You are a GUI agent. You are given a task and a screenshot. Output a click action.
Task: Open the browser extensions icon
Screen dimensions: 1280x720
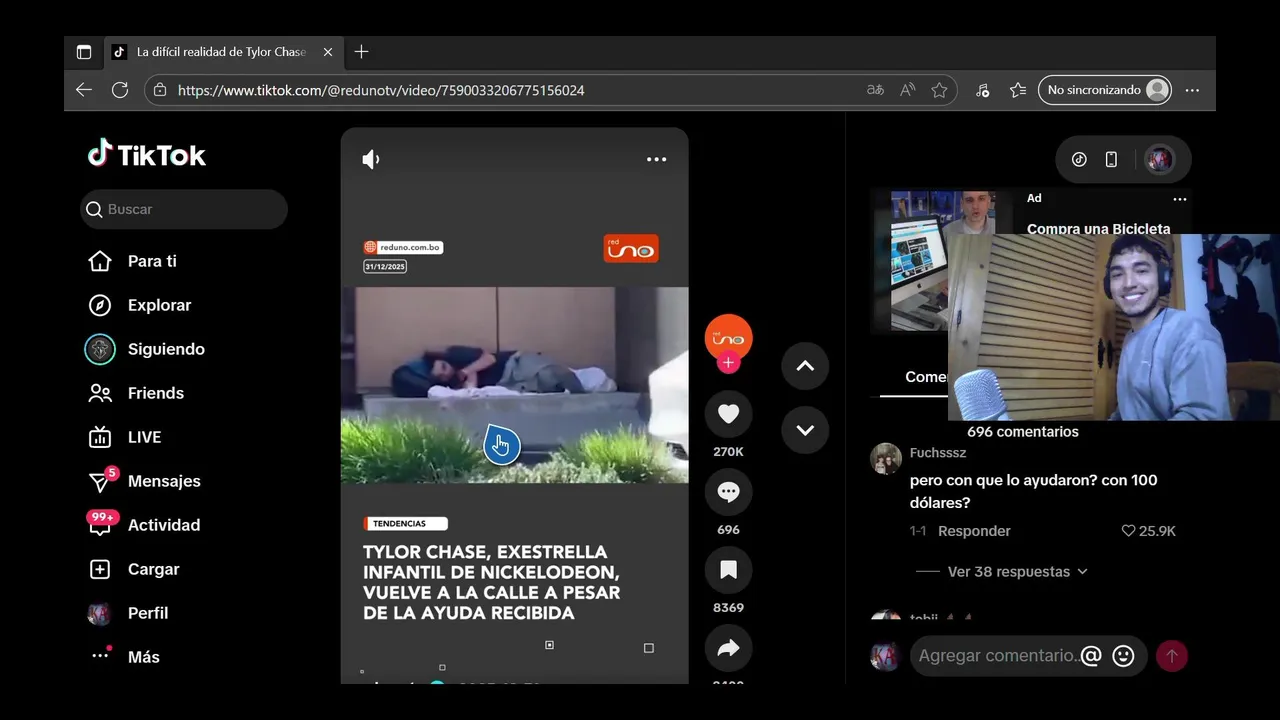click(x=983, y=90)
